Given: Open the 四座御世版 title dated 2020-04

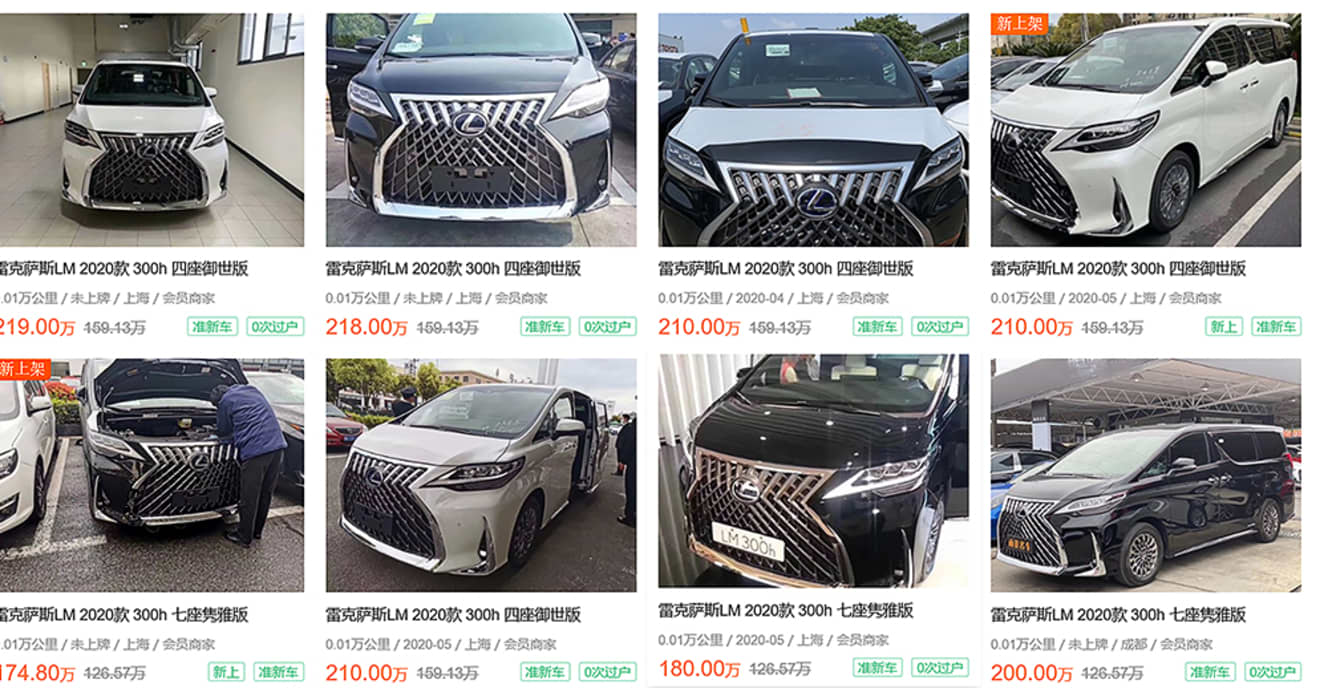Looking at the screenshot, I should (785, 268).
